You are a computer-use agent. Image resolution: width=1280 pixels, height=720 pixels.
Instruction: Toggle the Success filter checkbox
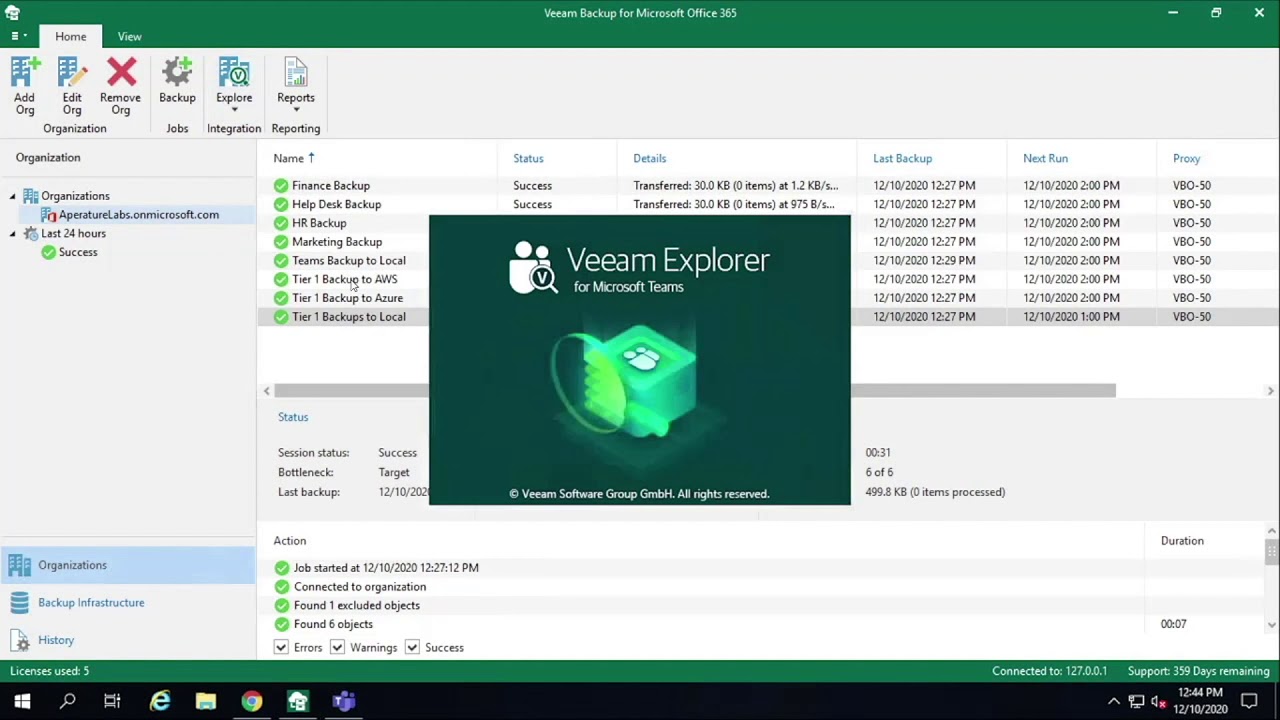pos(412,648)
